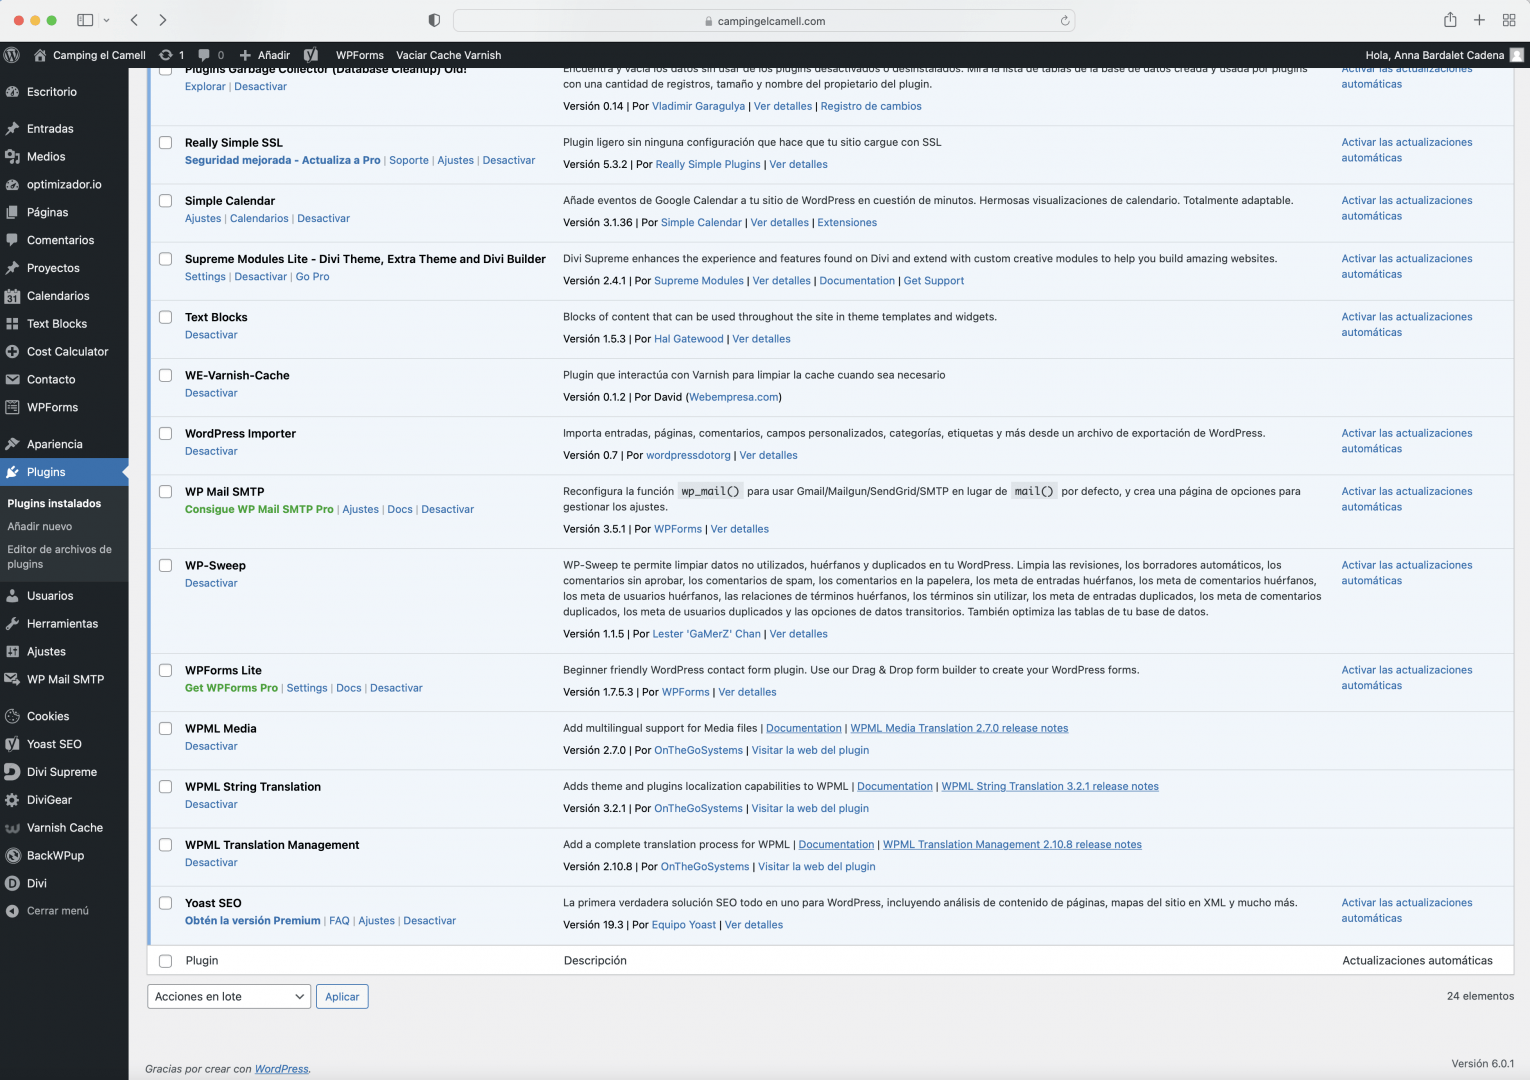Open Añadir nuevo under Plugins

pos(40,527)
